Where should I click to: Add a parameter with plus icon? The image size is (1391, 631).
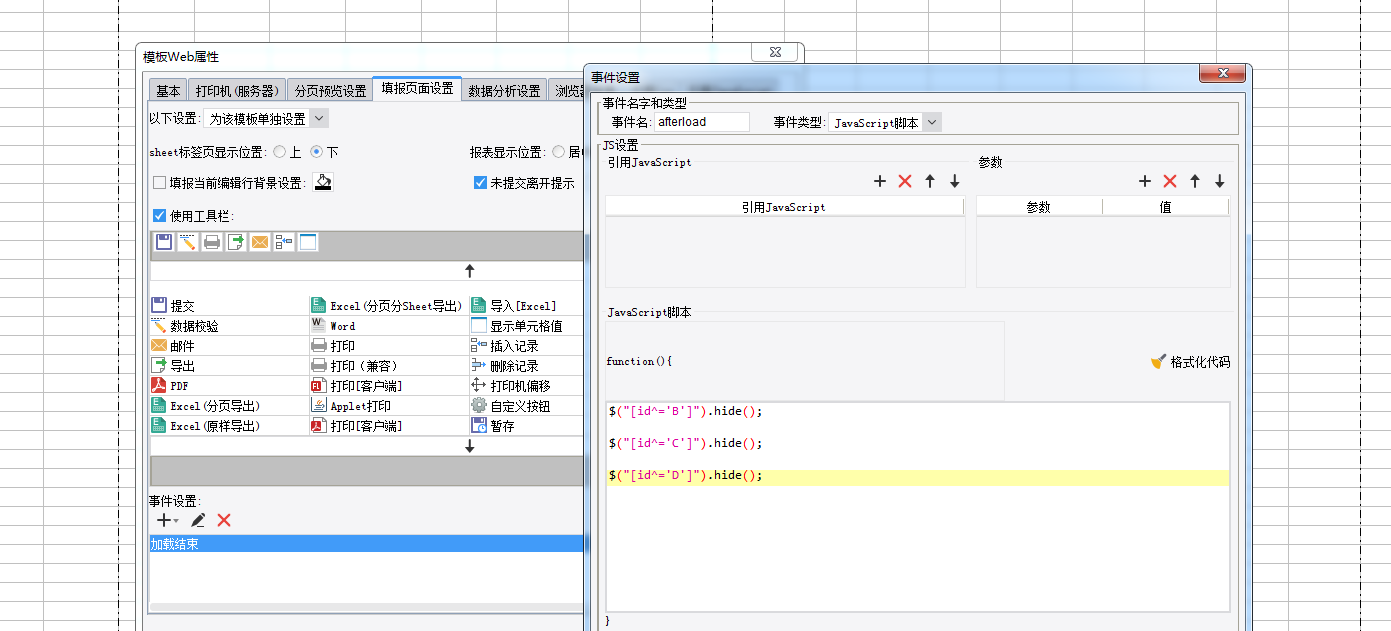point(1145,181)
